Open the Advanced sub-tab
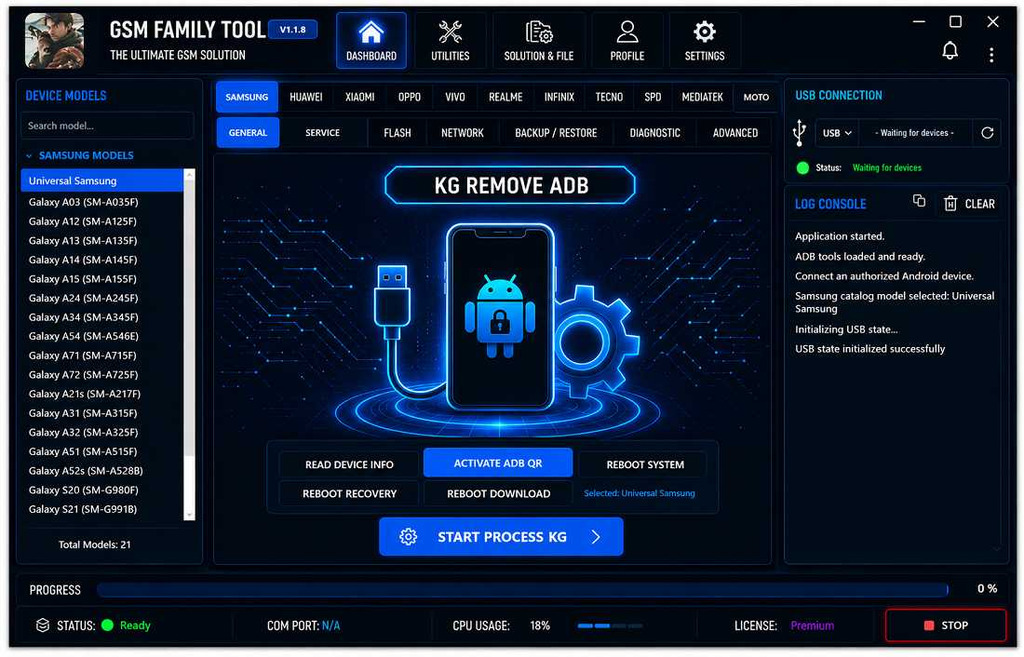1024x657 pixels. 735,133
